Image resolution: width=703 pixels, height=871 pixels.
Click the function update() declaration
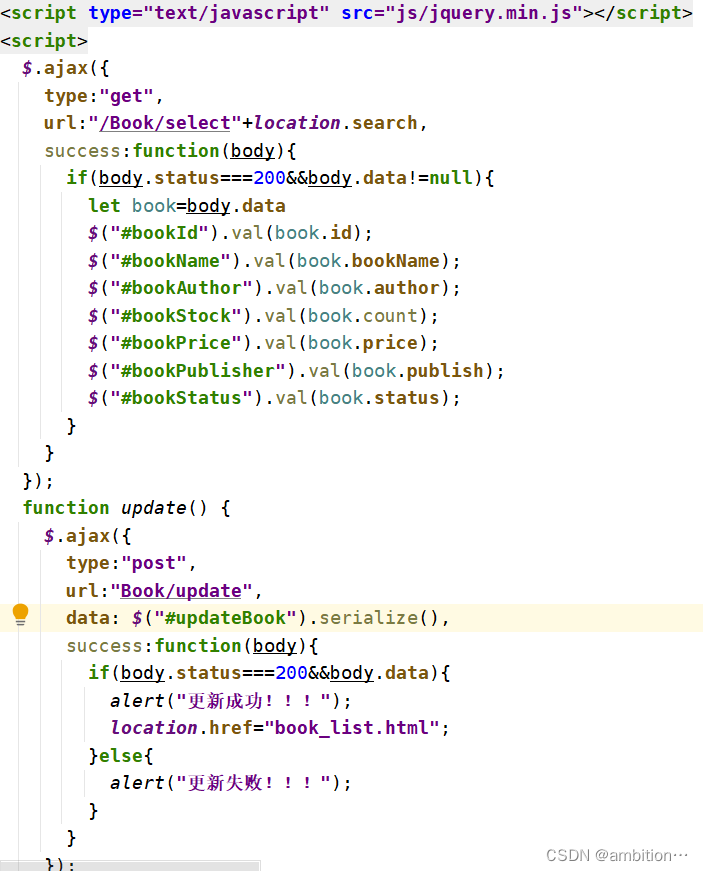tap(126, 508)
